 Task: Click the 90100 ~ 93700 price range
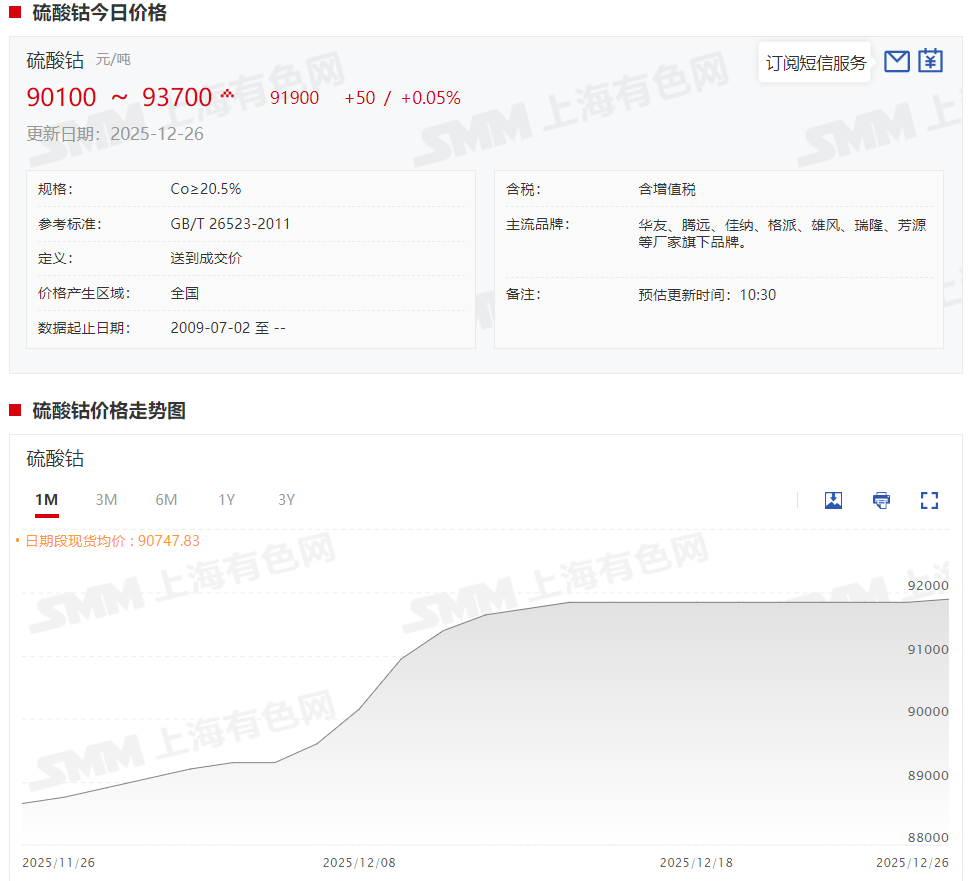coord(119,97)
